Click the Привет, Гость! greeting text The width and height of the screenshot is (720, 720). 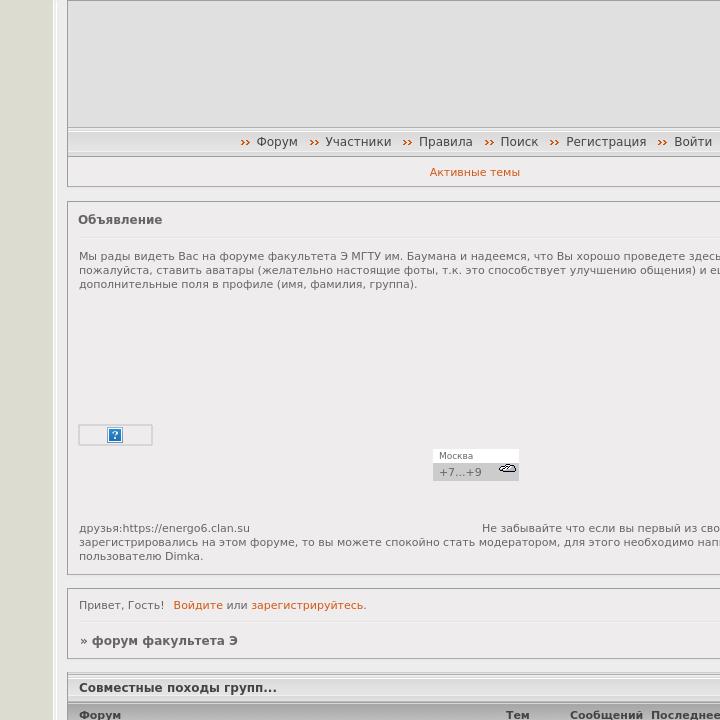tap(121, 605)
